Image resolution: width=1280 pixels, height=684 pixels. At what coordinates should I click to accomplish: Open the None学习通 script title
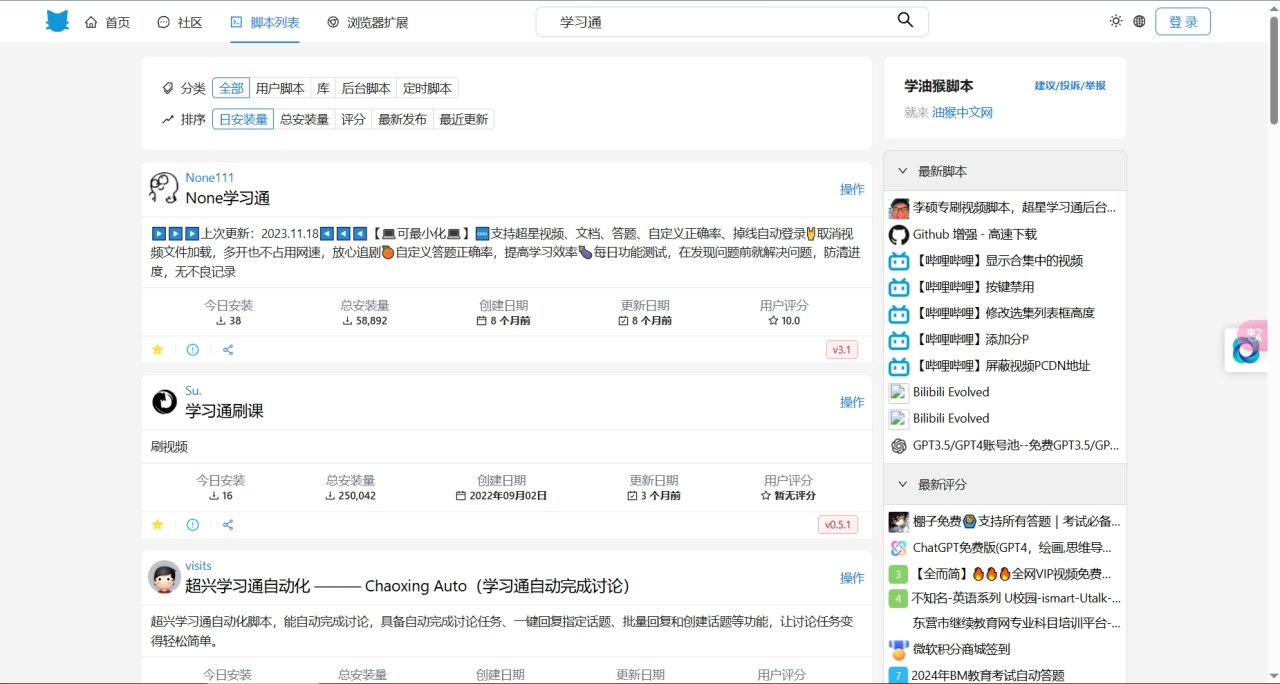click(227, 198)
